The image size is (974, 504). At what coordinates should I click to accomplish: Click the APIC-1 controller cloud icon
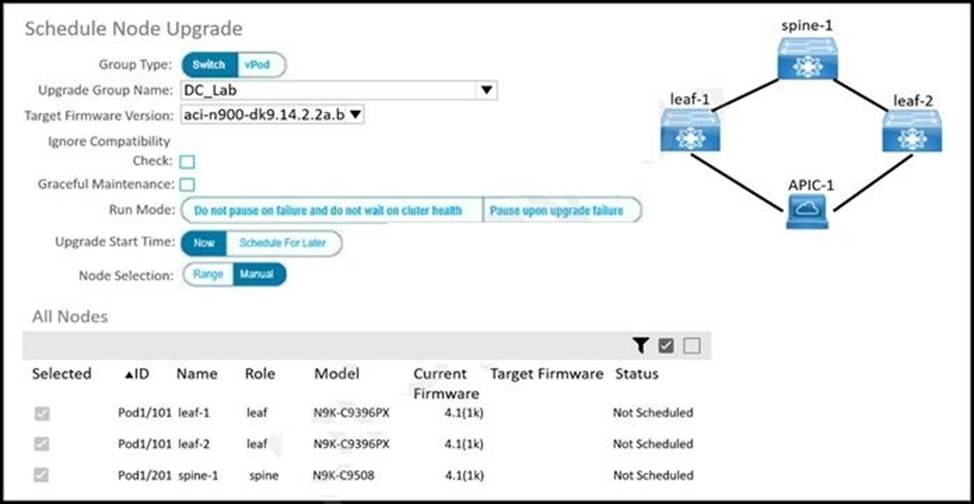(806, 208)
